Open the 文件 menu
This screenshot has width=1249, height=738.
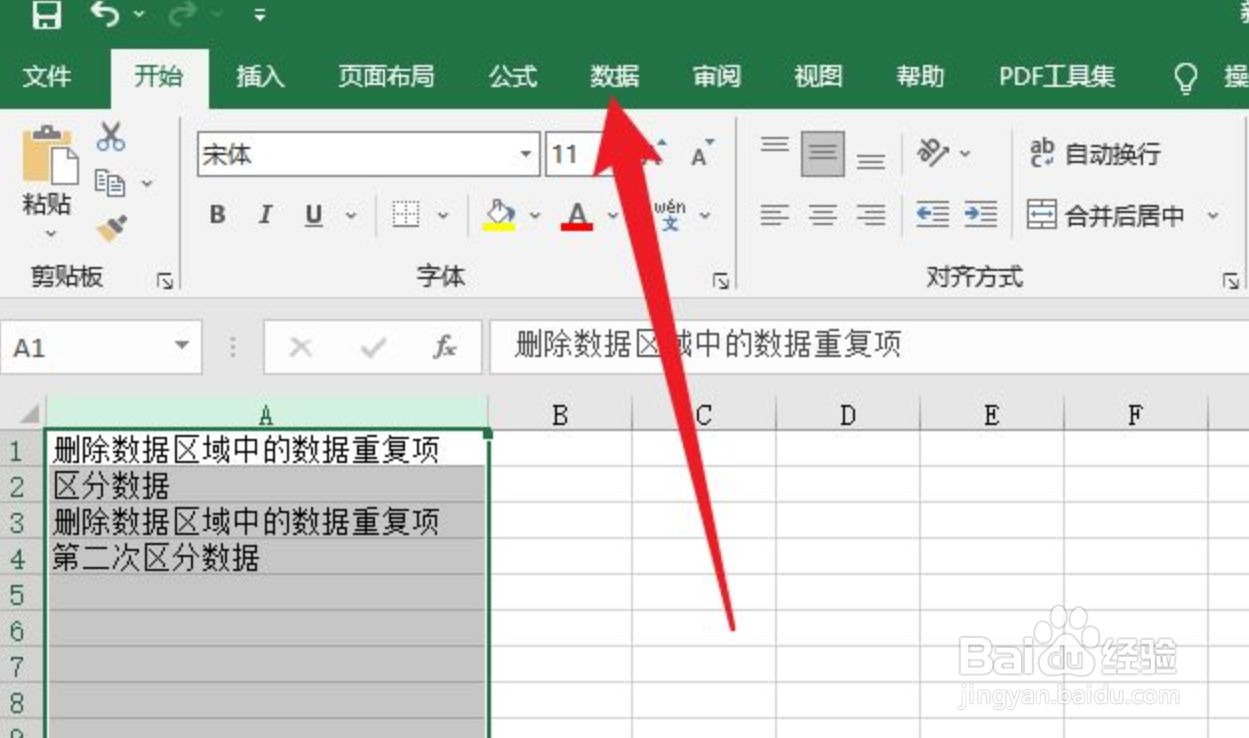point(46,76)
